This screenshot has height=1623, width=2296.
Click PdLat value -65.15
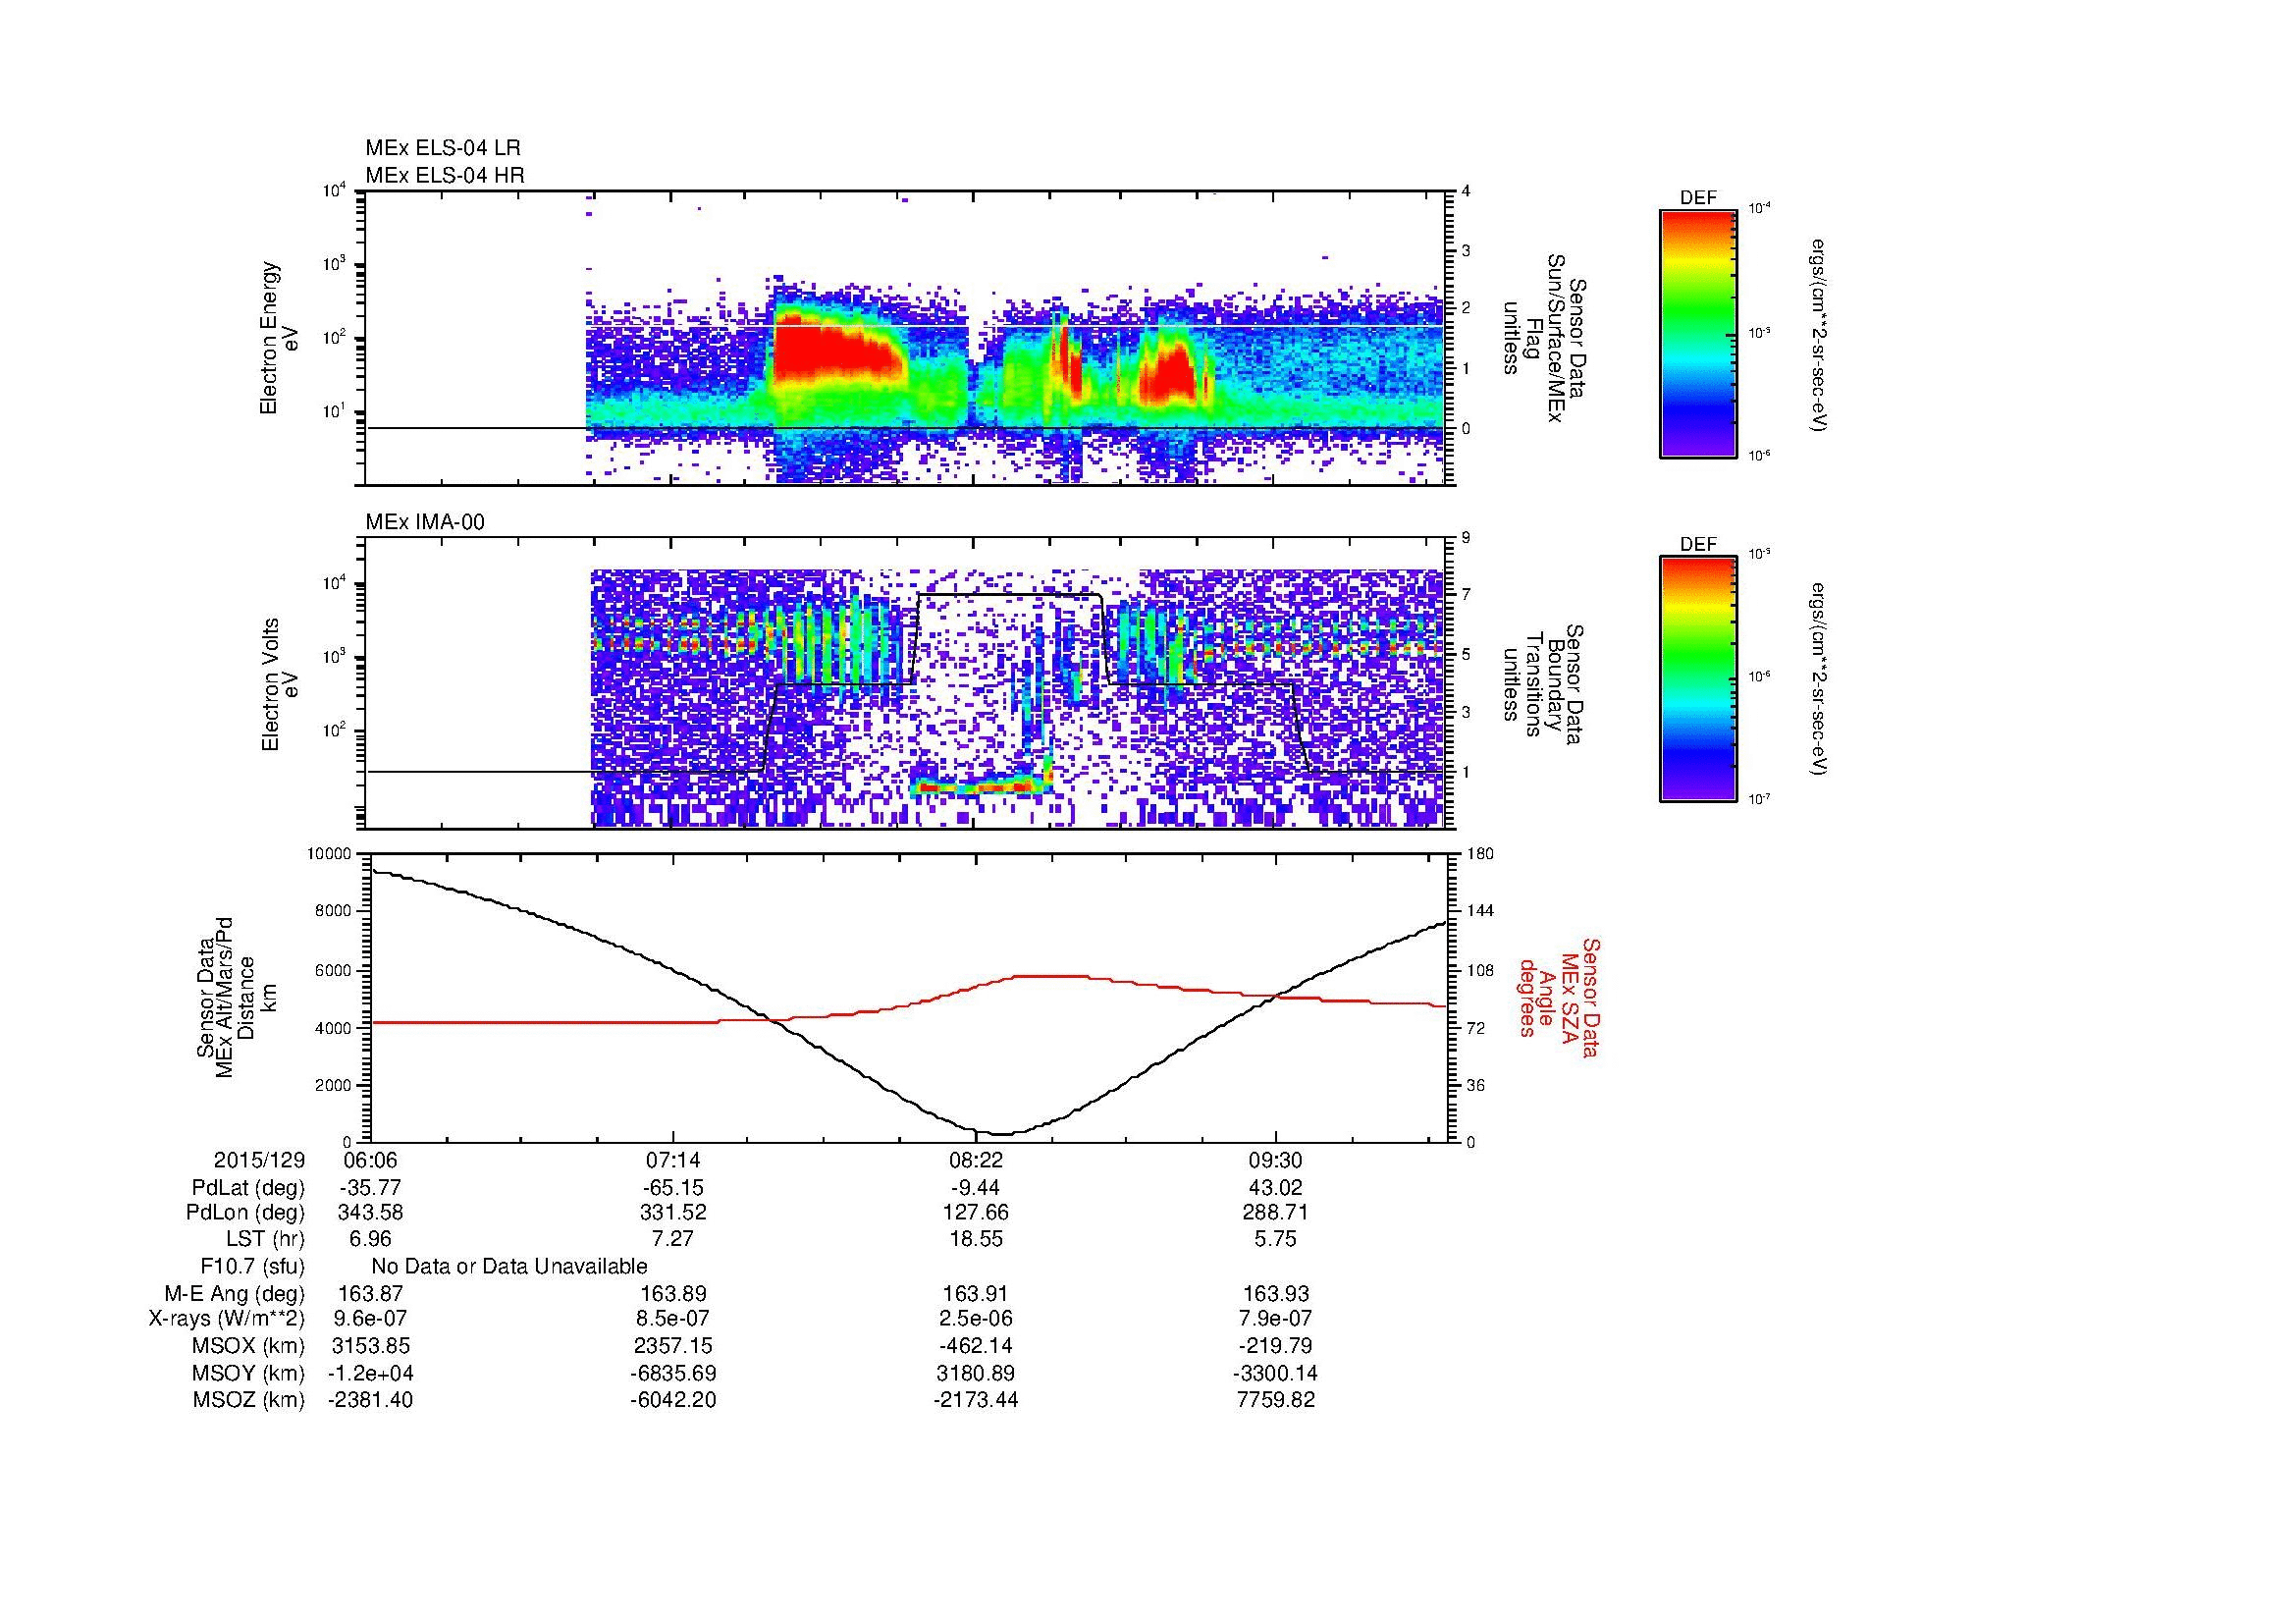pos(673,1188)
